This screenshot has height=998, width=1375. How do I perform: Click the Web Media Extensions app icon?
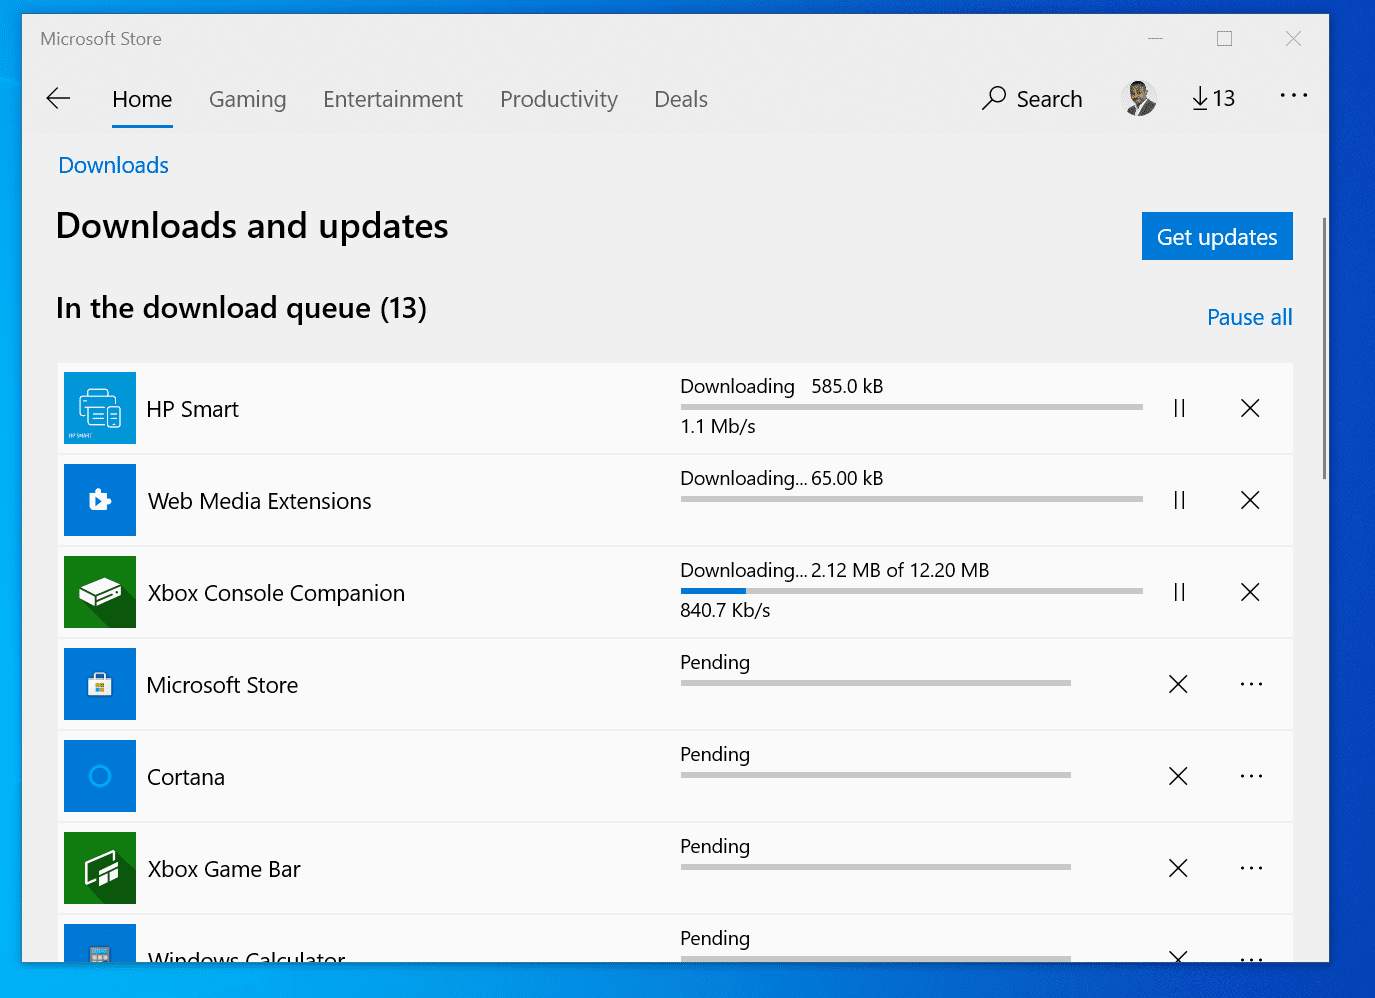coord(99,500)
